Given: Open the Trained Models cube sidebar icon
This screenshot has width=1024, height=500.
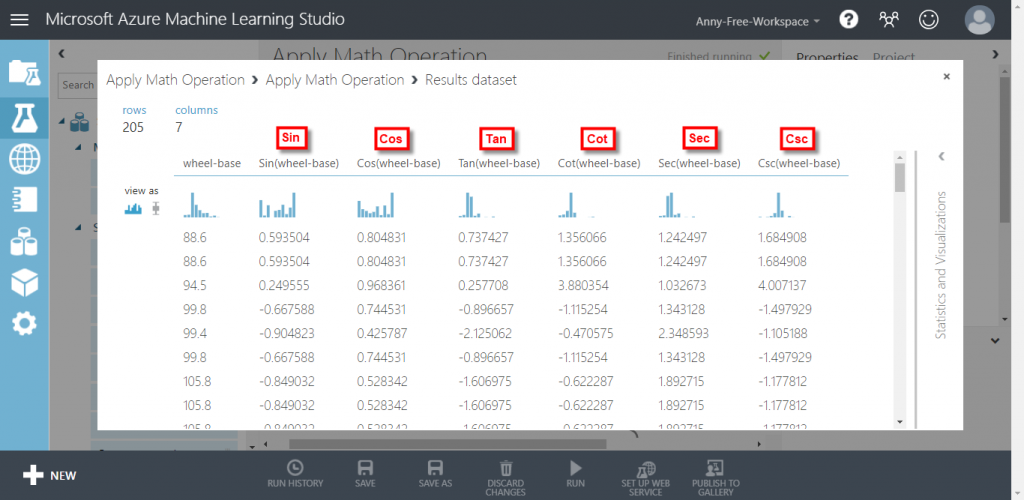Looking at the screenshot, I should tap(24, 282).
